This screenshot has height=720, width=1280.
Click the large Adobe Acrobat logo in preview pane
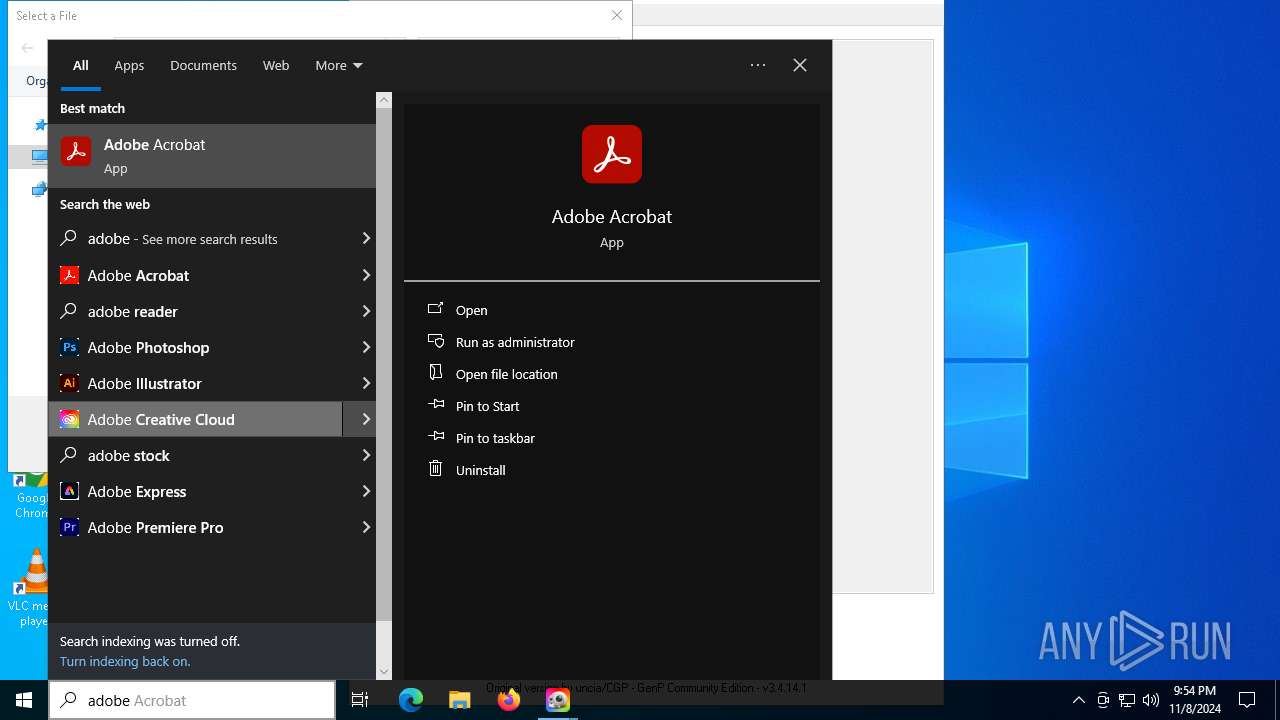612,154
